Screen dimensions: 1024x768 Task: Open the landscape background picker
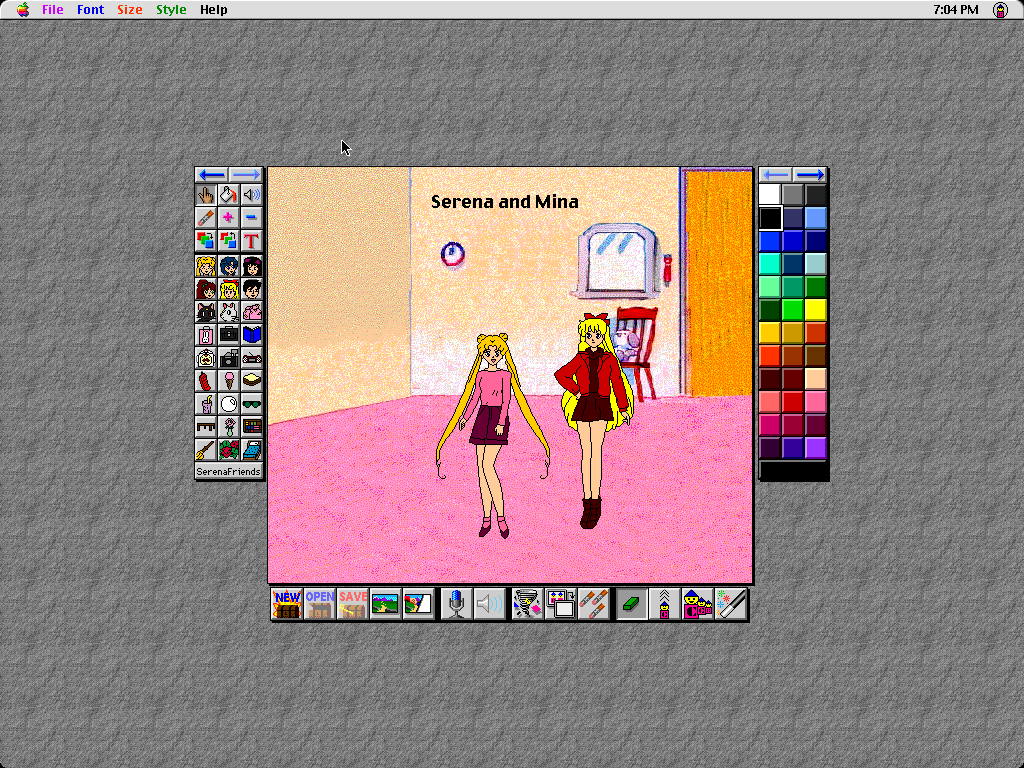click(385, 604)
